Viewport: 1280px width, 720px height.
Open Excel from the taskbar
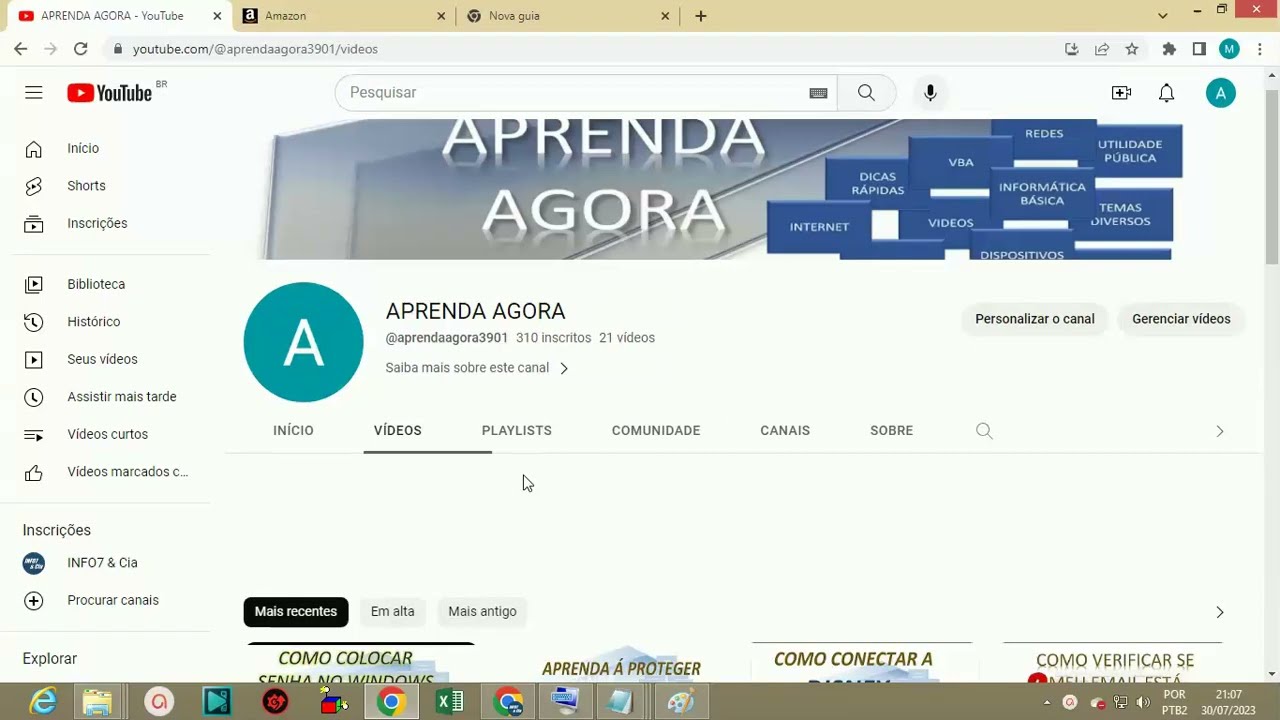pyautogui.click(x=450, y=702)
